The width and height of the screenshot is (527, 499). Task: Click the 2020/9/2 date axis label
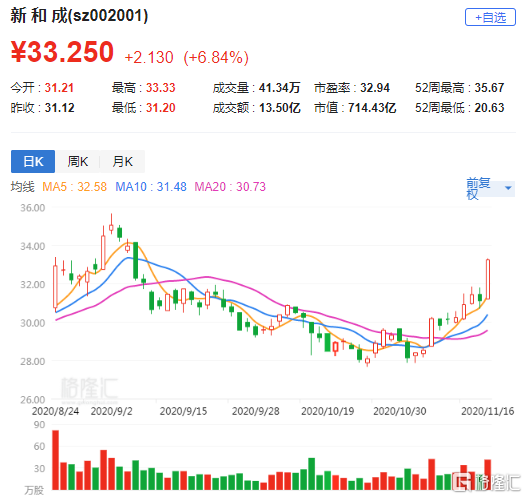[x=112, y=411]
